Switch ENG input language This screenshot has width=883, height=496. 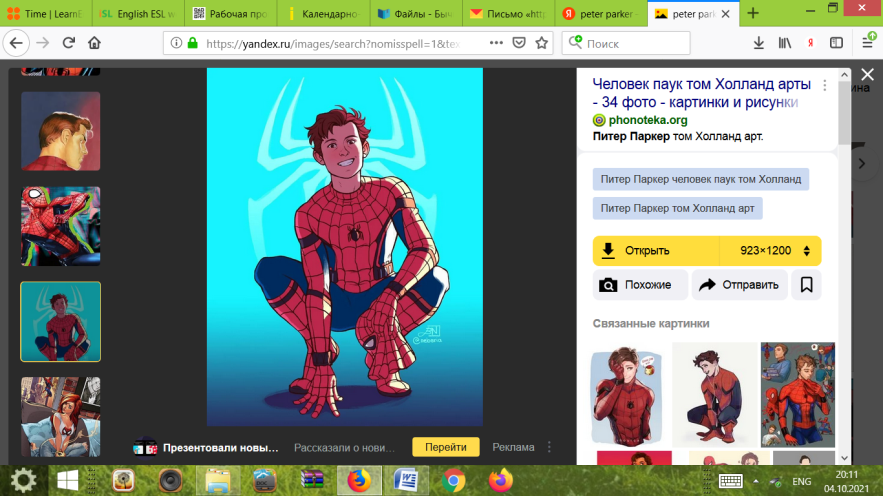(802, 481)
